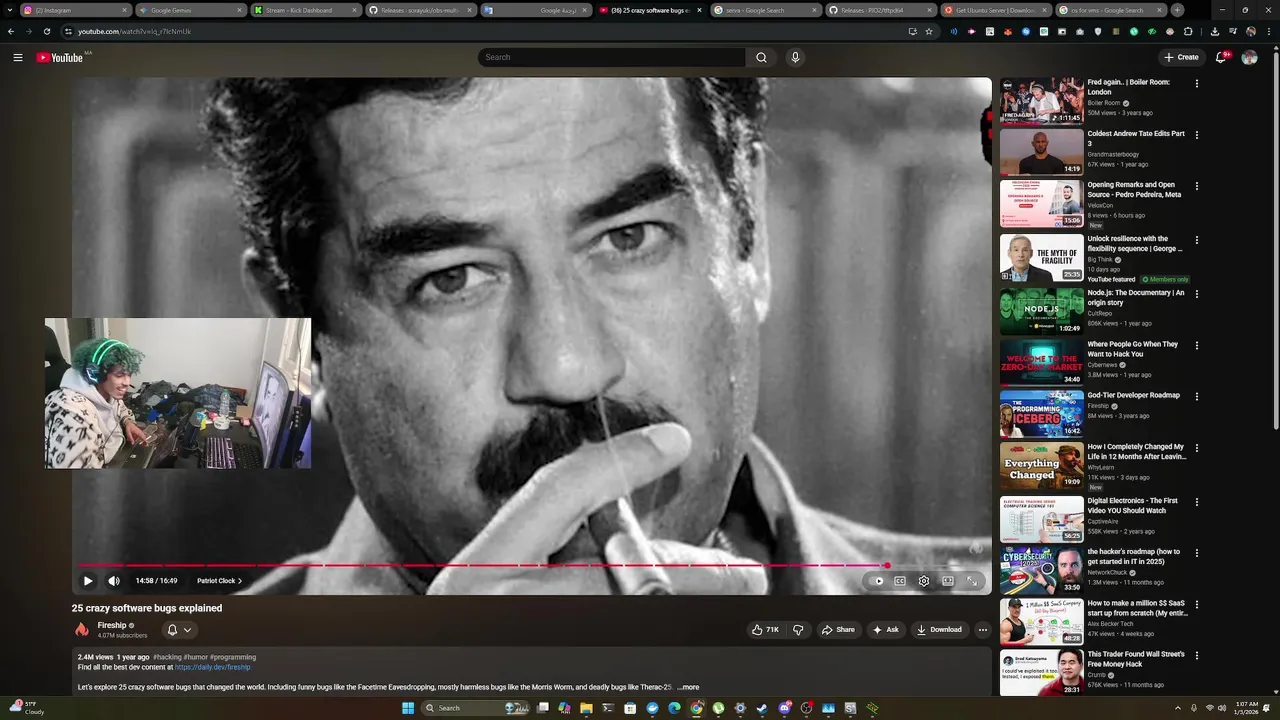Open Node.js Documentary thumbnail

pyautogui.click(x=1041, y=311)
